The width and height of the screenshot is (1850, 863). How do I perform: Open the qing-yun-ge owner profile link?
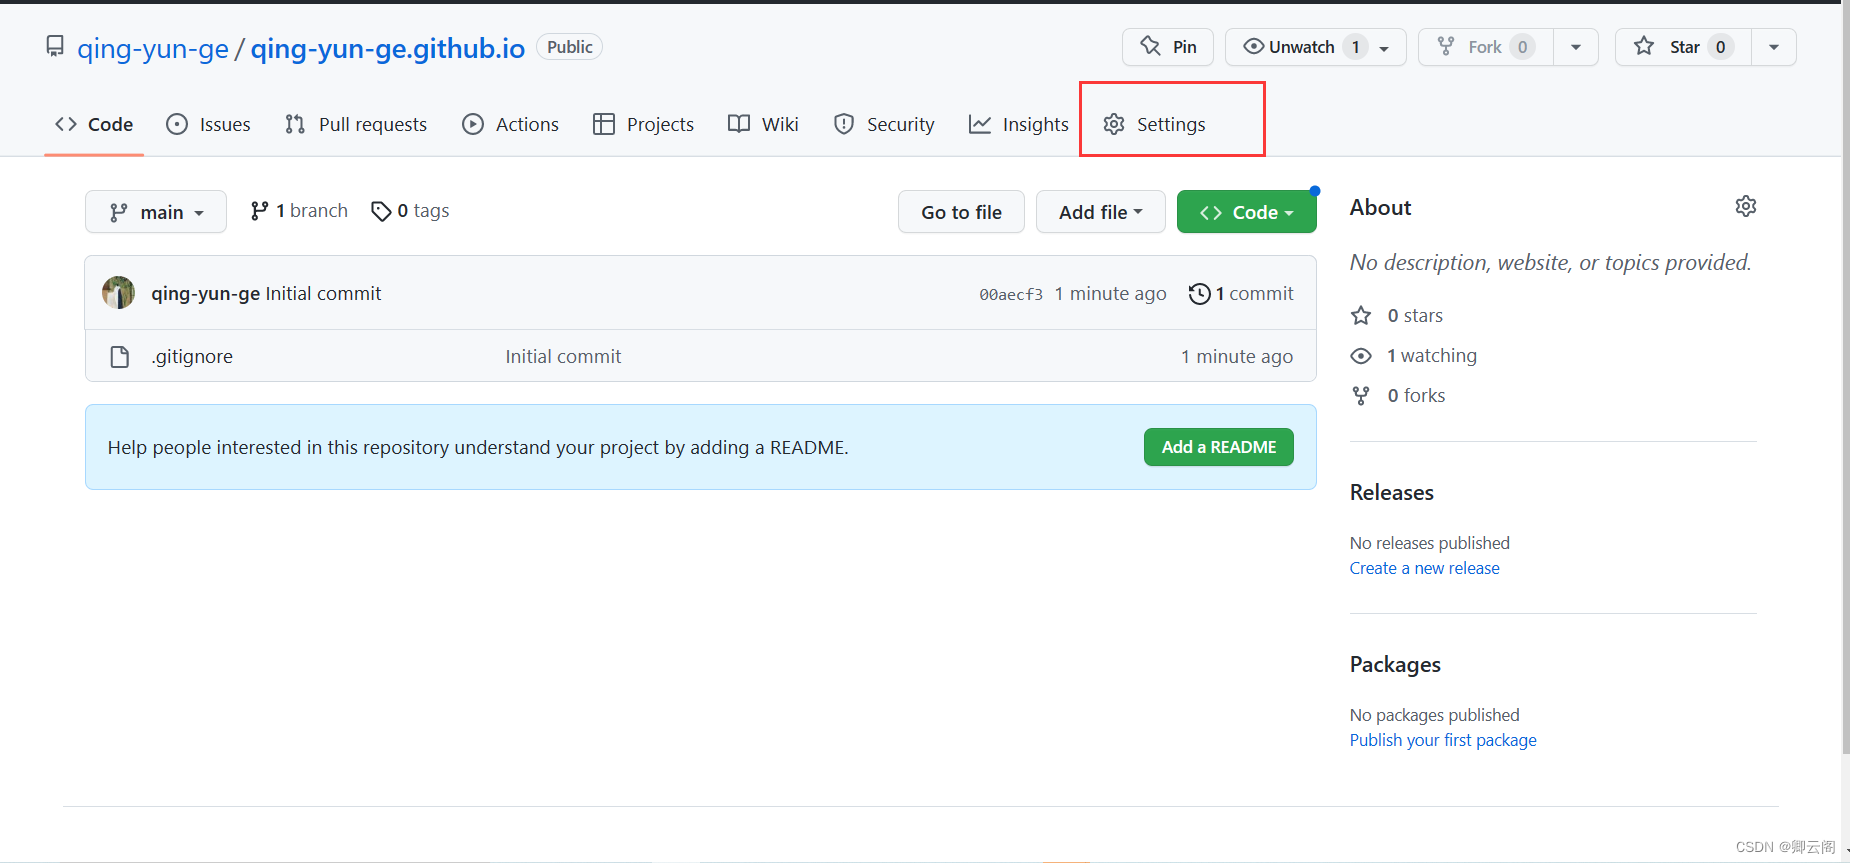point(153,48)
